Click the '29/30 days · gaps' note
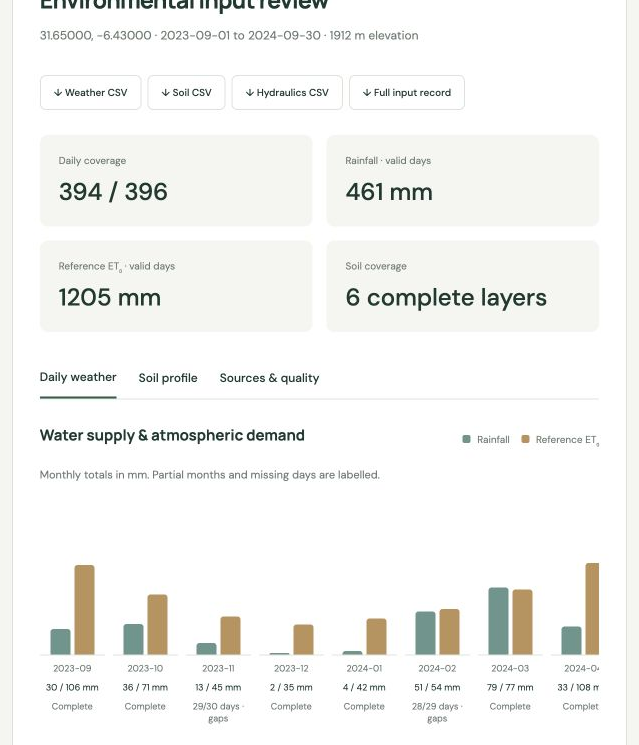Viewport: 639px width, 745px height. point(218,712)
